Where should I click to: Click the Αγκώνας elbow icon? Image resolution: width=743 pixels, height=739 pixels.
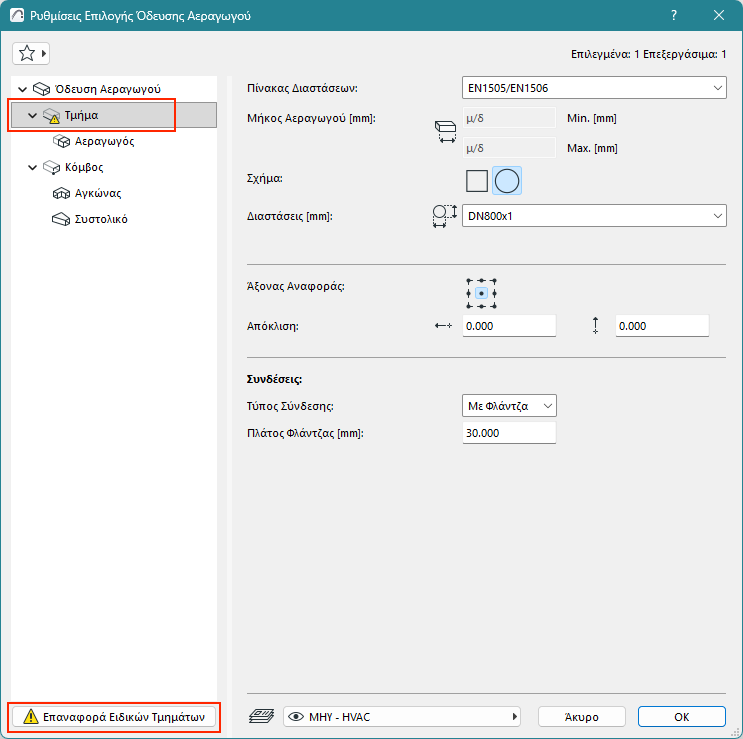(x=61, y=193)
